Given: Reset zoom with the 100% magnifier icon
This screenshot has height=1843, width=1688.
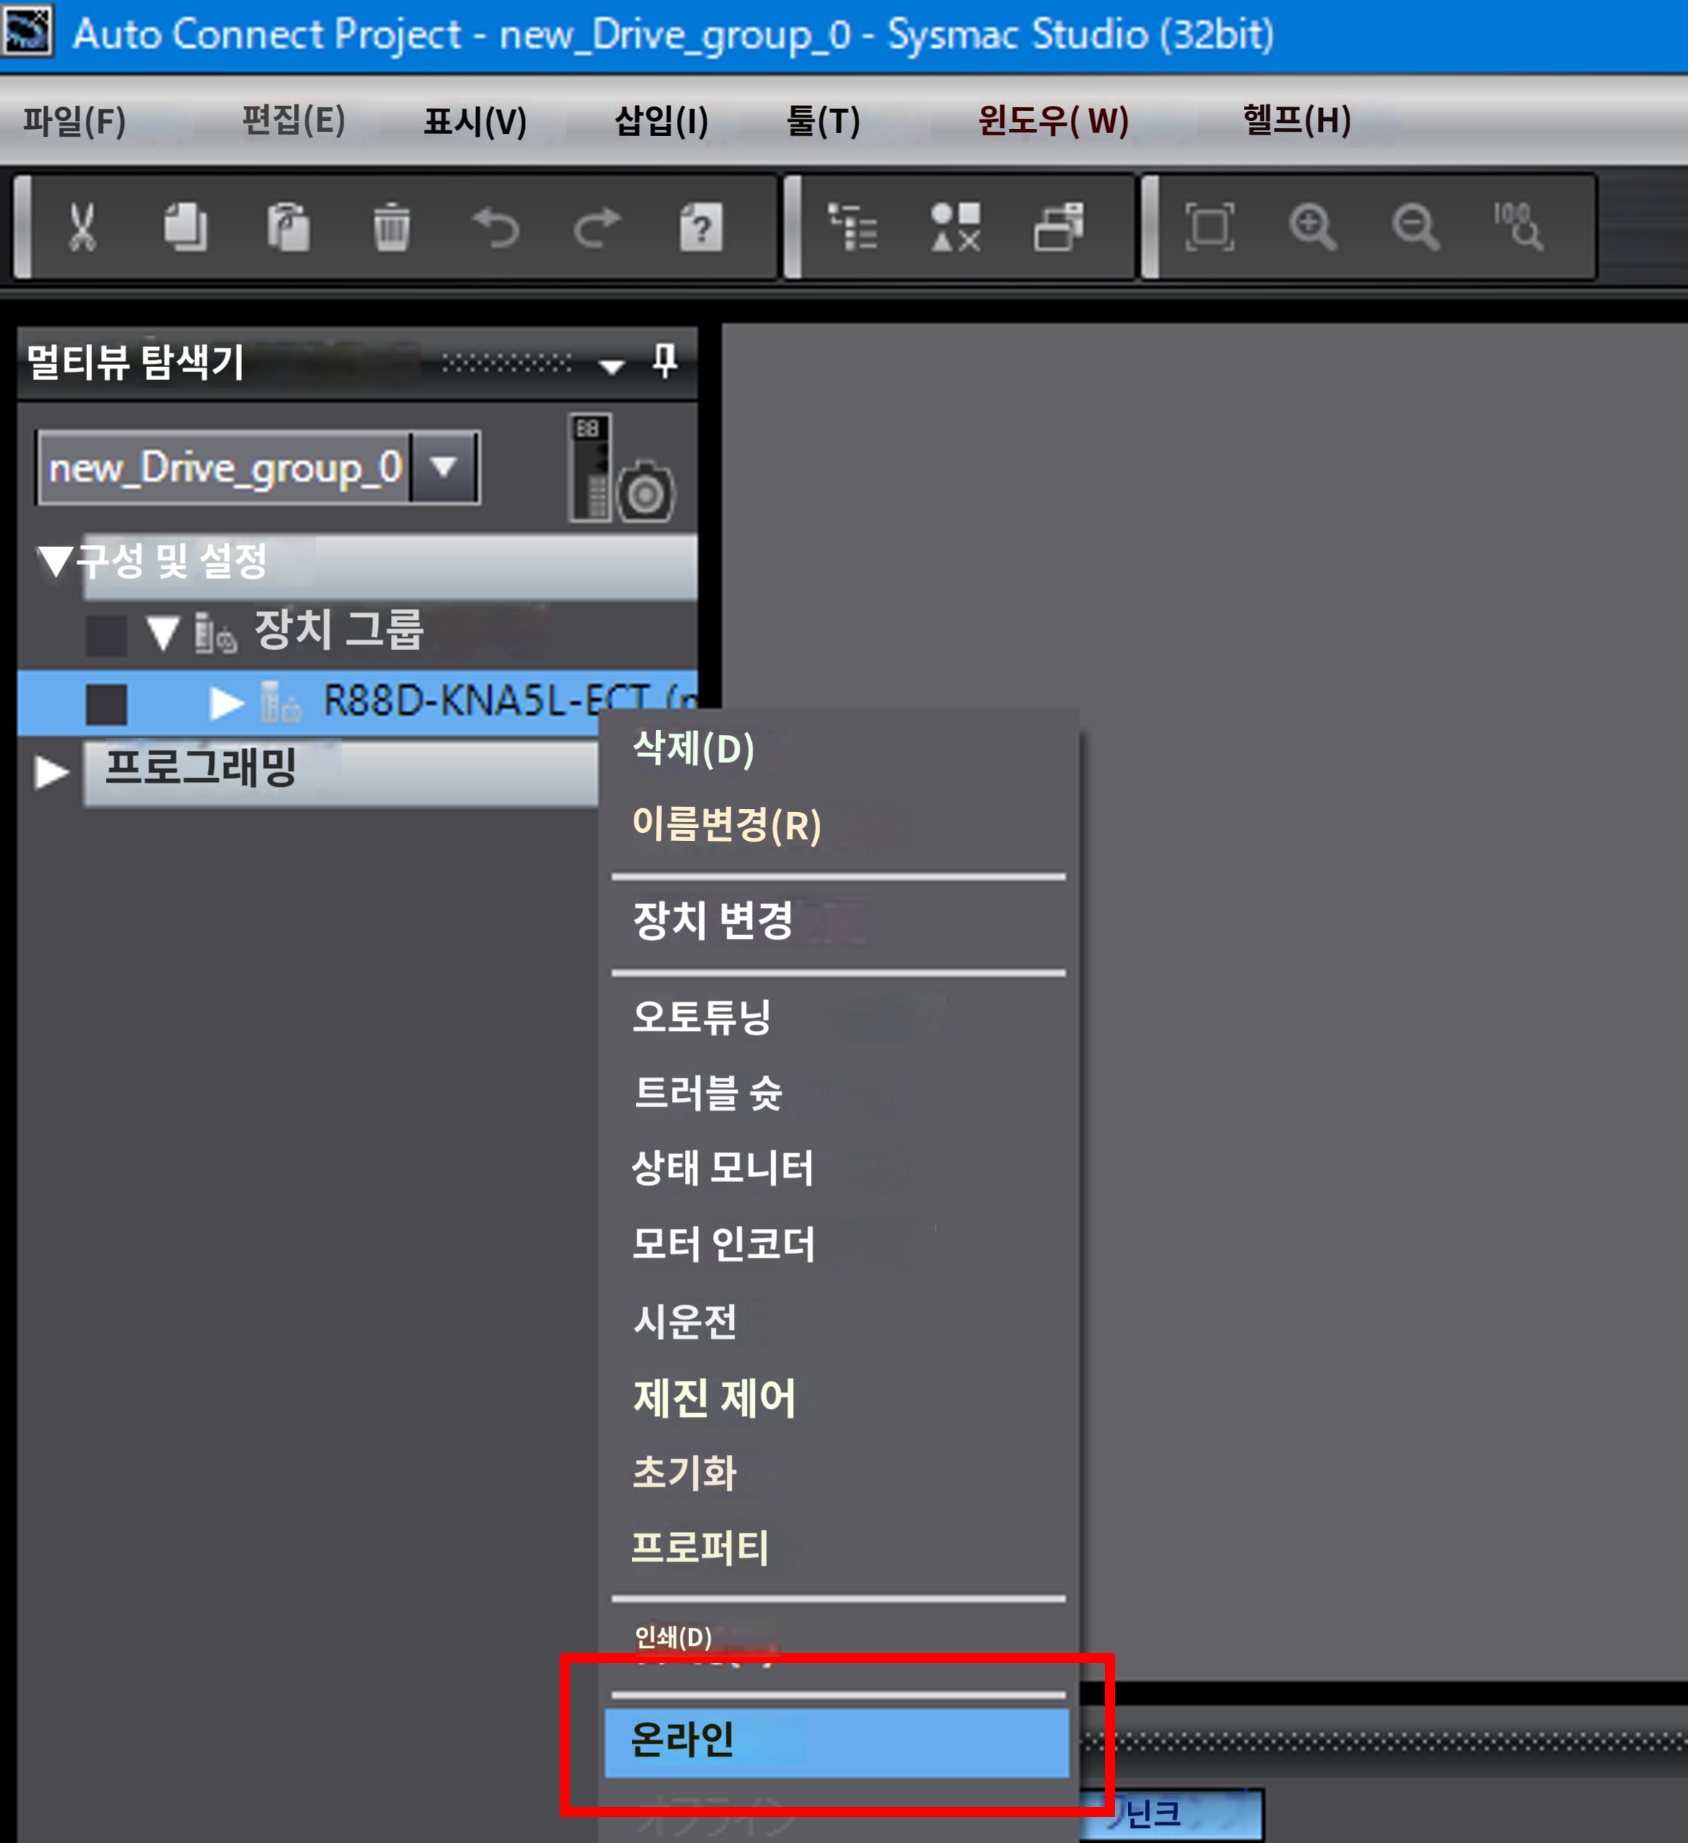Looking at the screenshot, I should (1518, 227).
